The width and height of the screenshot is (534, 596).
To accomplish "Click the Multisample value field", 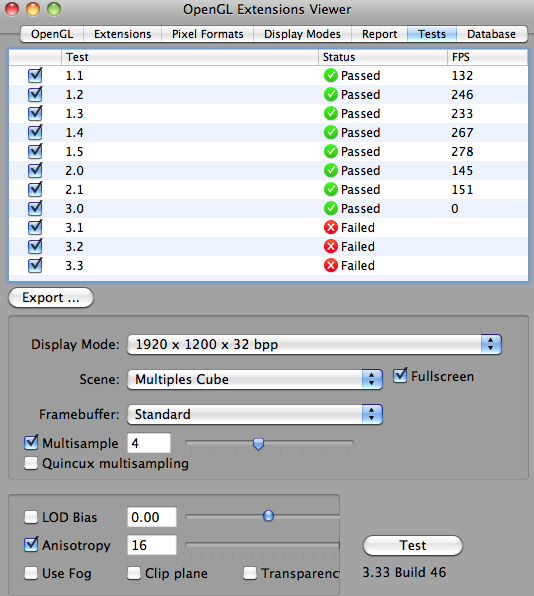I will (149, 443).
